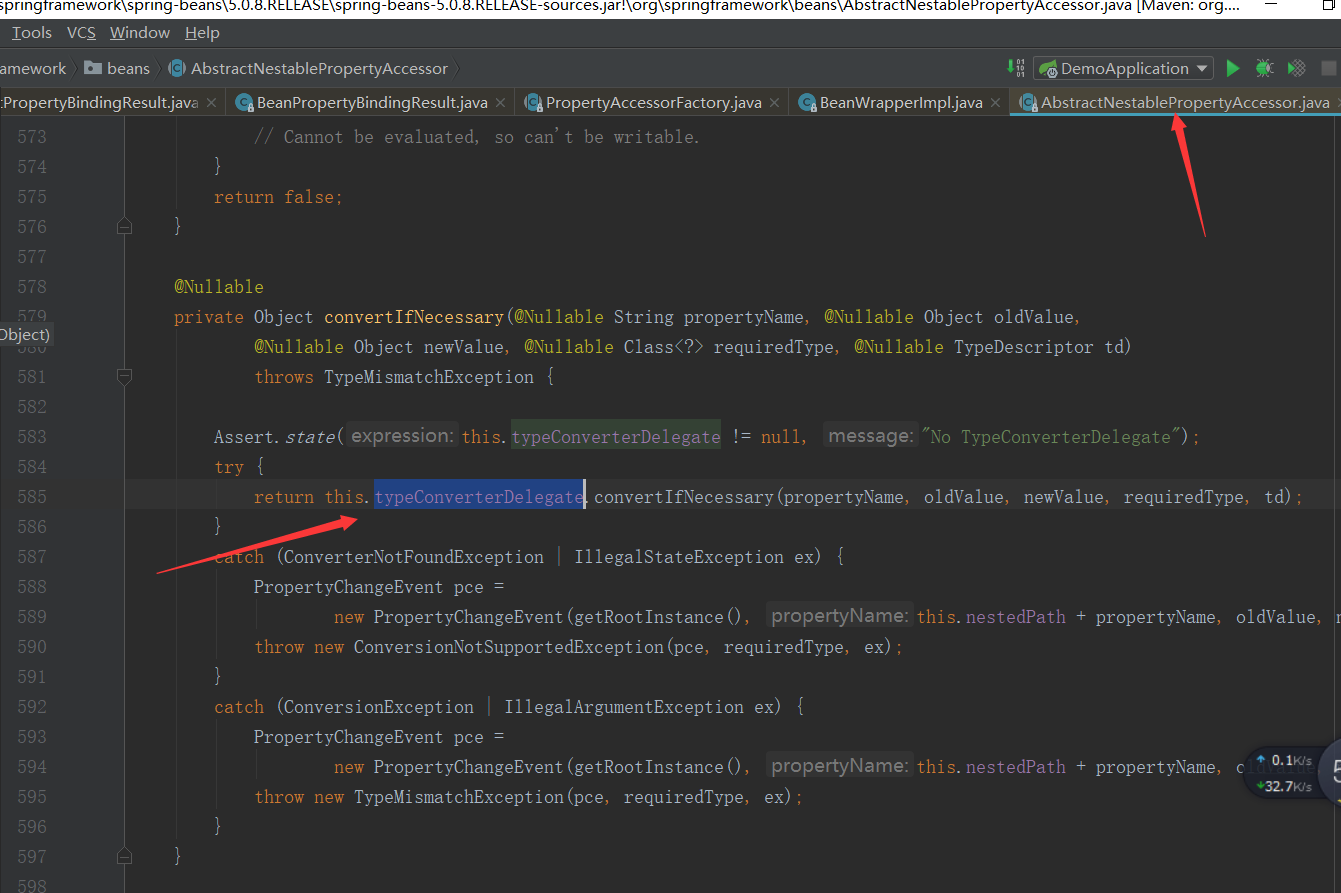Run DemoApplication with the green play icon
The image size is (1341, 893).
click(1233, 68)
